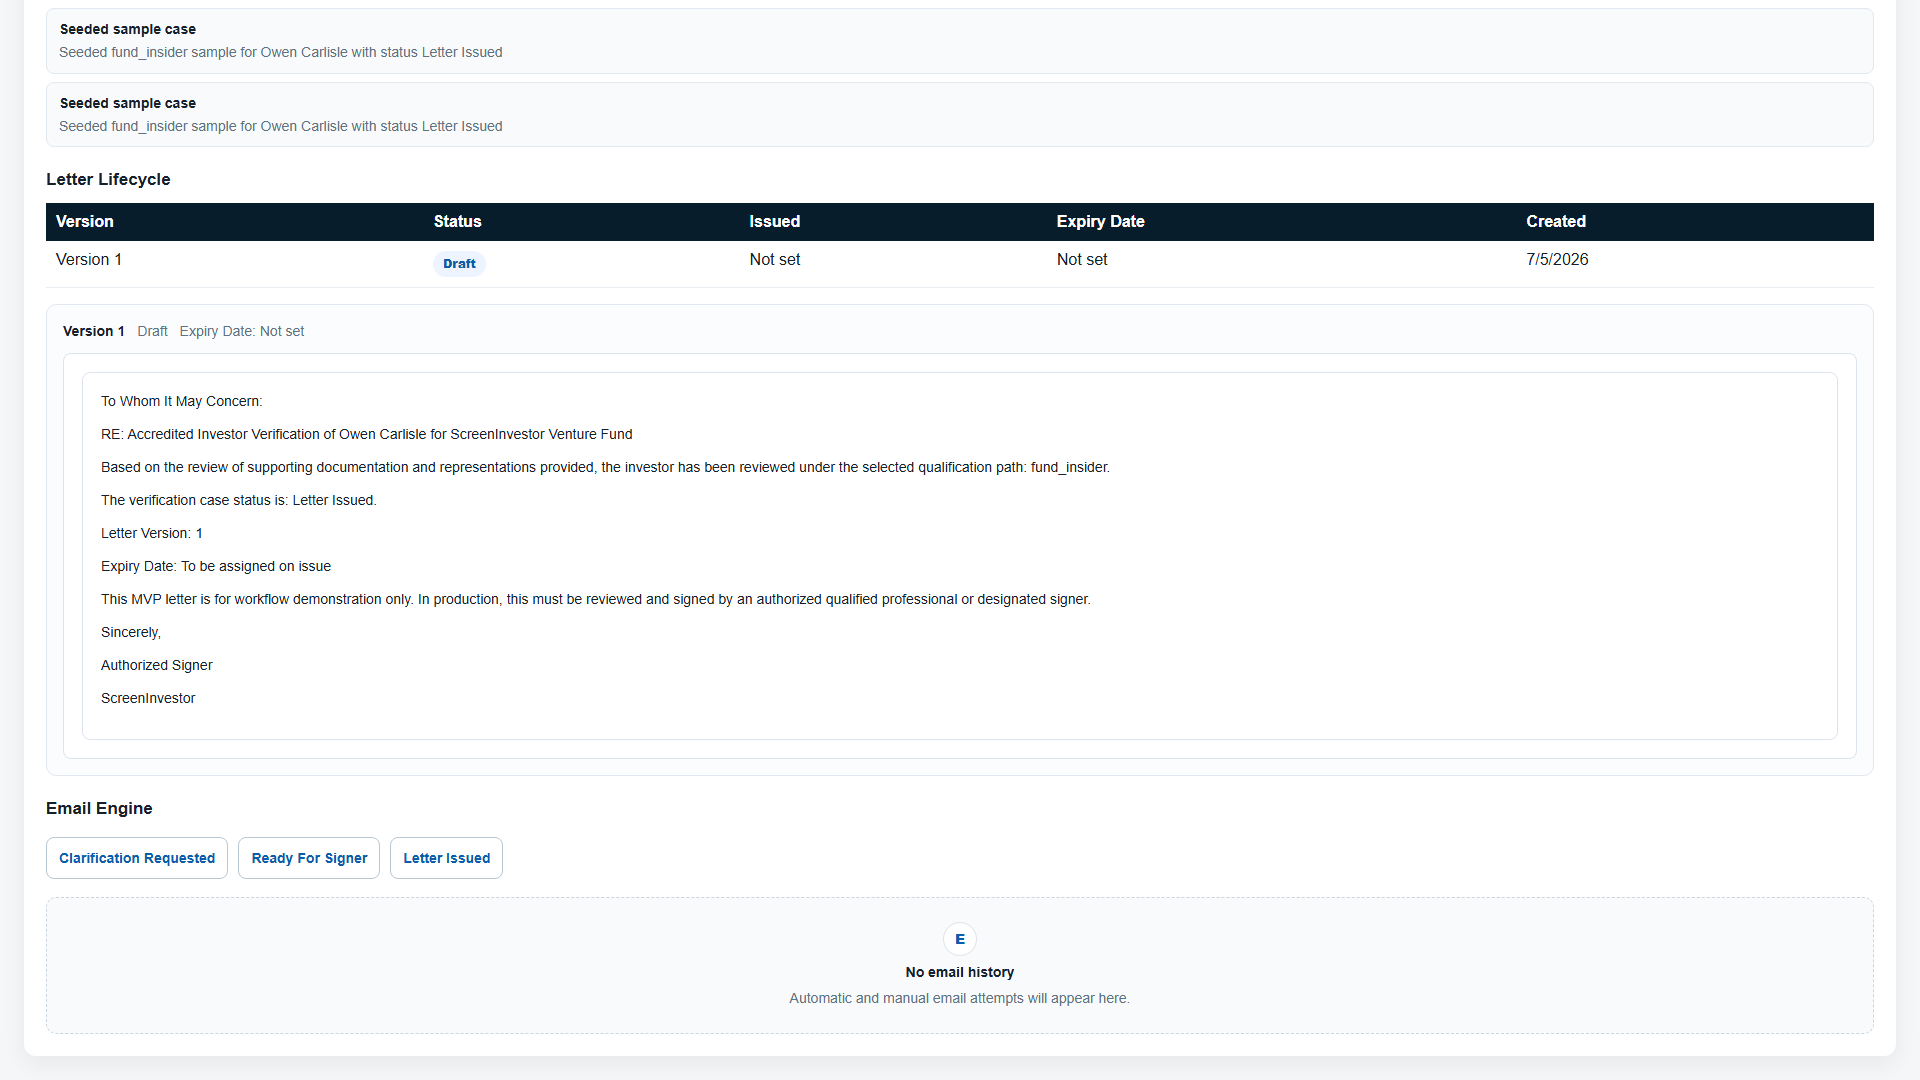Open the first Seeded sample case entry
Screen dimensions: 1920x1080
coord(960,41)
